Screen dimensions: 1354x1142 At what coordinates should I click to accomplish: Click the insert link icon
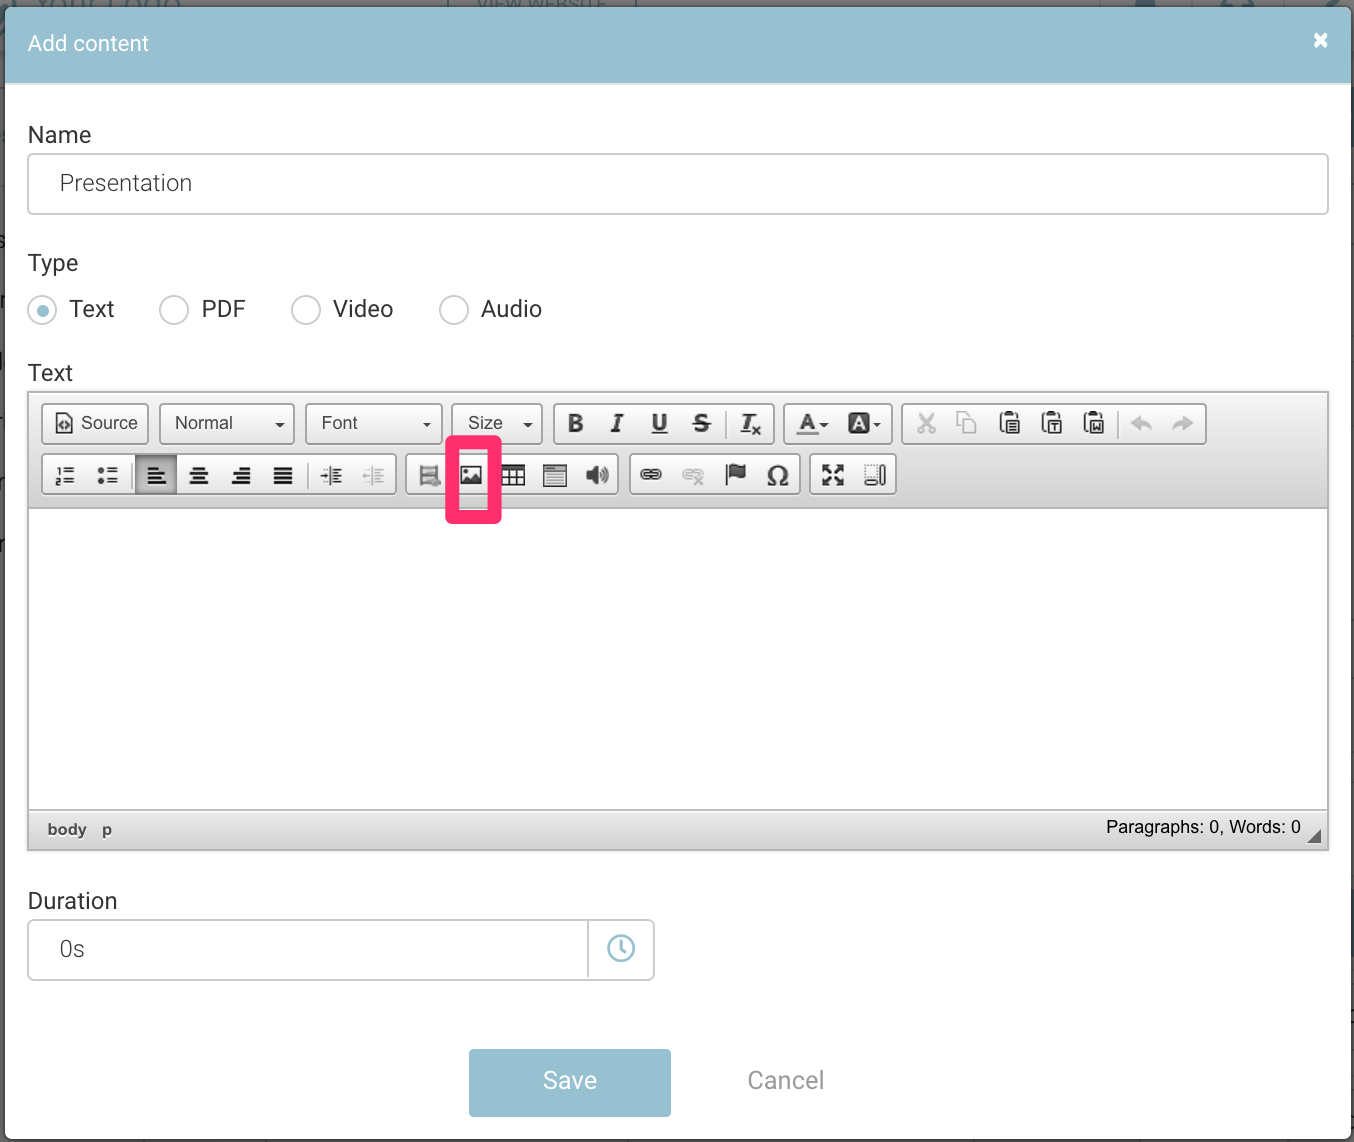[x=651, y=475]
